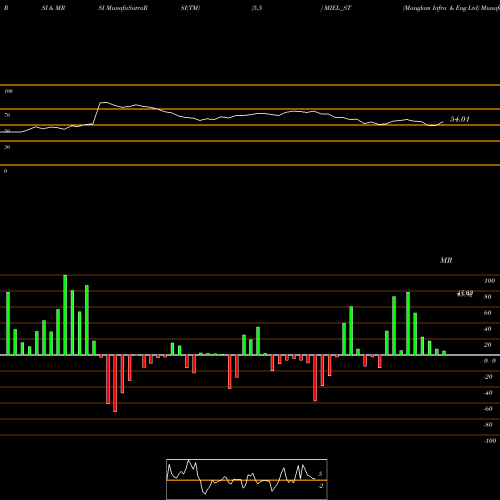Click the MR current value label near 80
This screenshot has width=500, height=500.
point(465,294)
